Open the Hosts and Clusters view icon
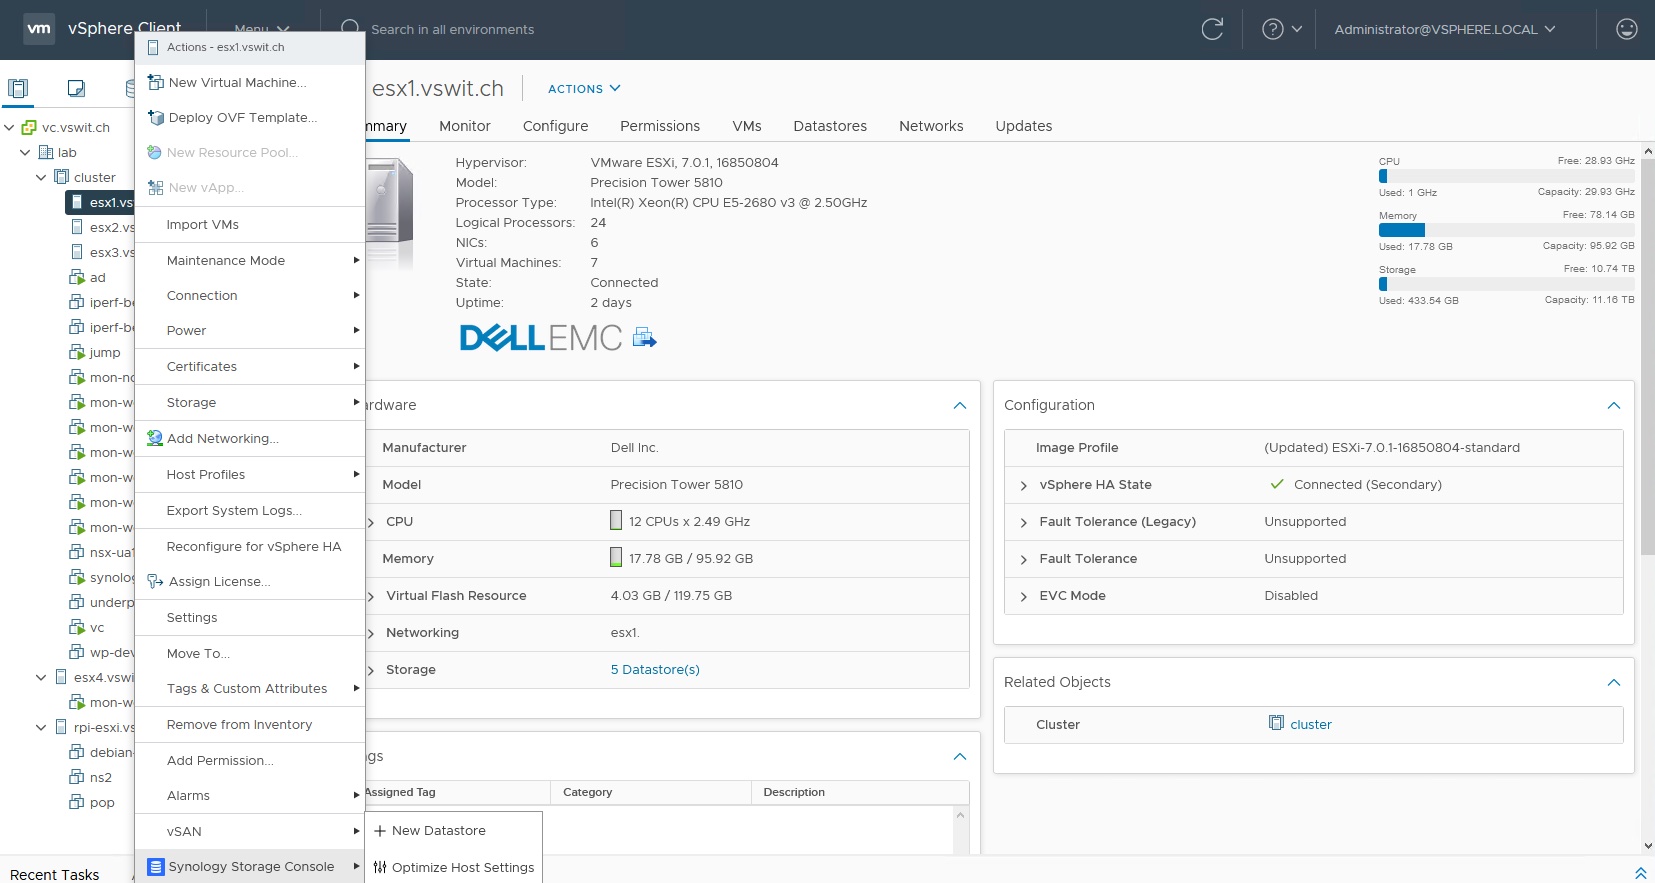The width and height of the screenshot is (1655, 883). coord(18,88)
